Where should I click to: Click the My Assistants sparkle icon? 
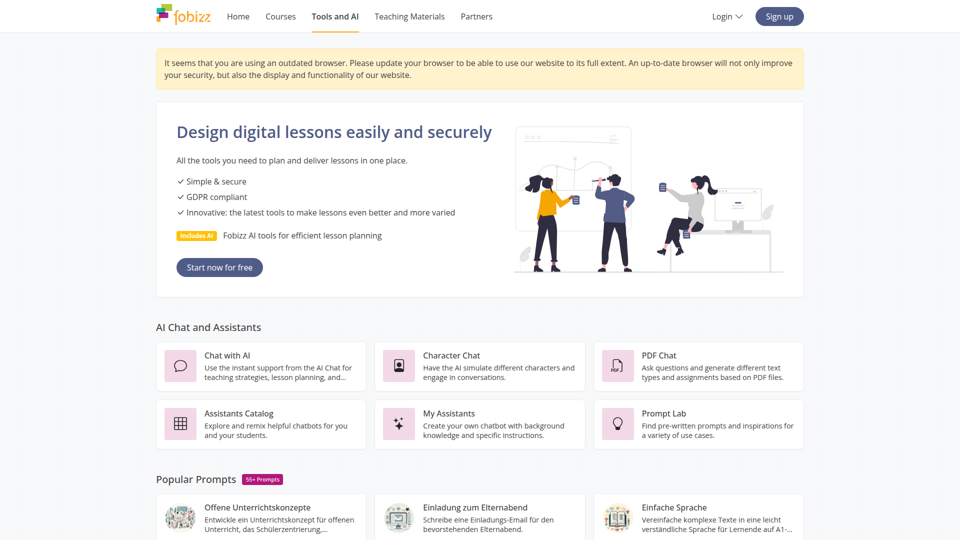pyautogui.click(x=399, y=424)
